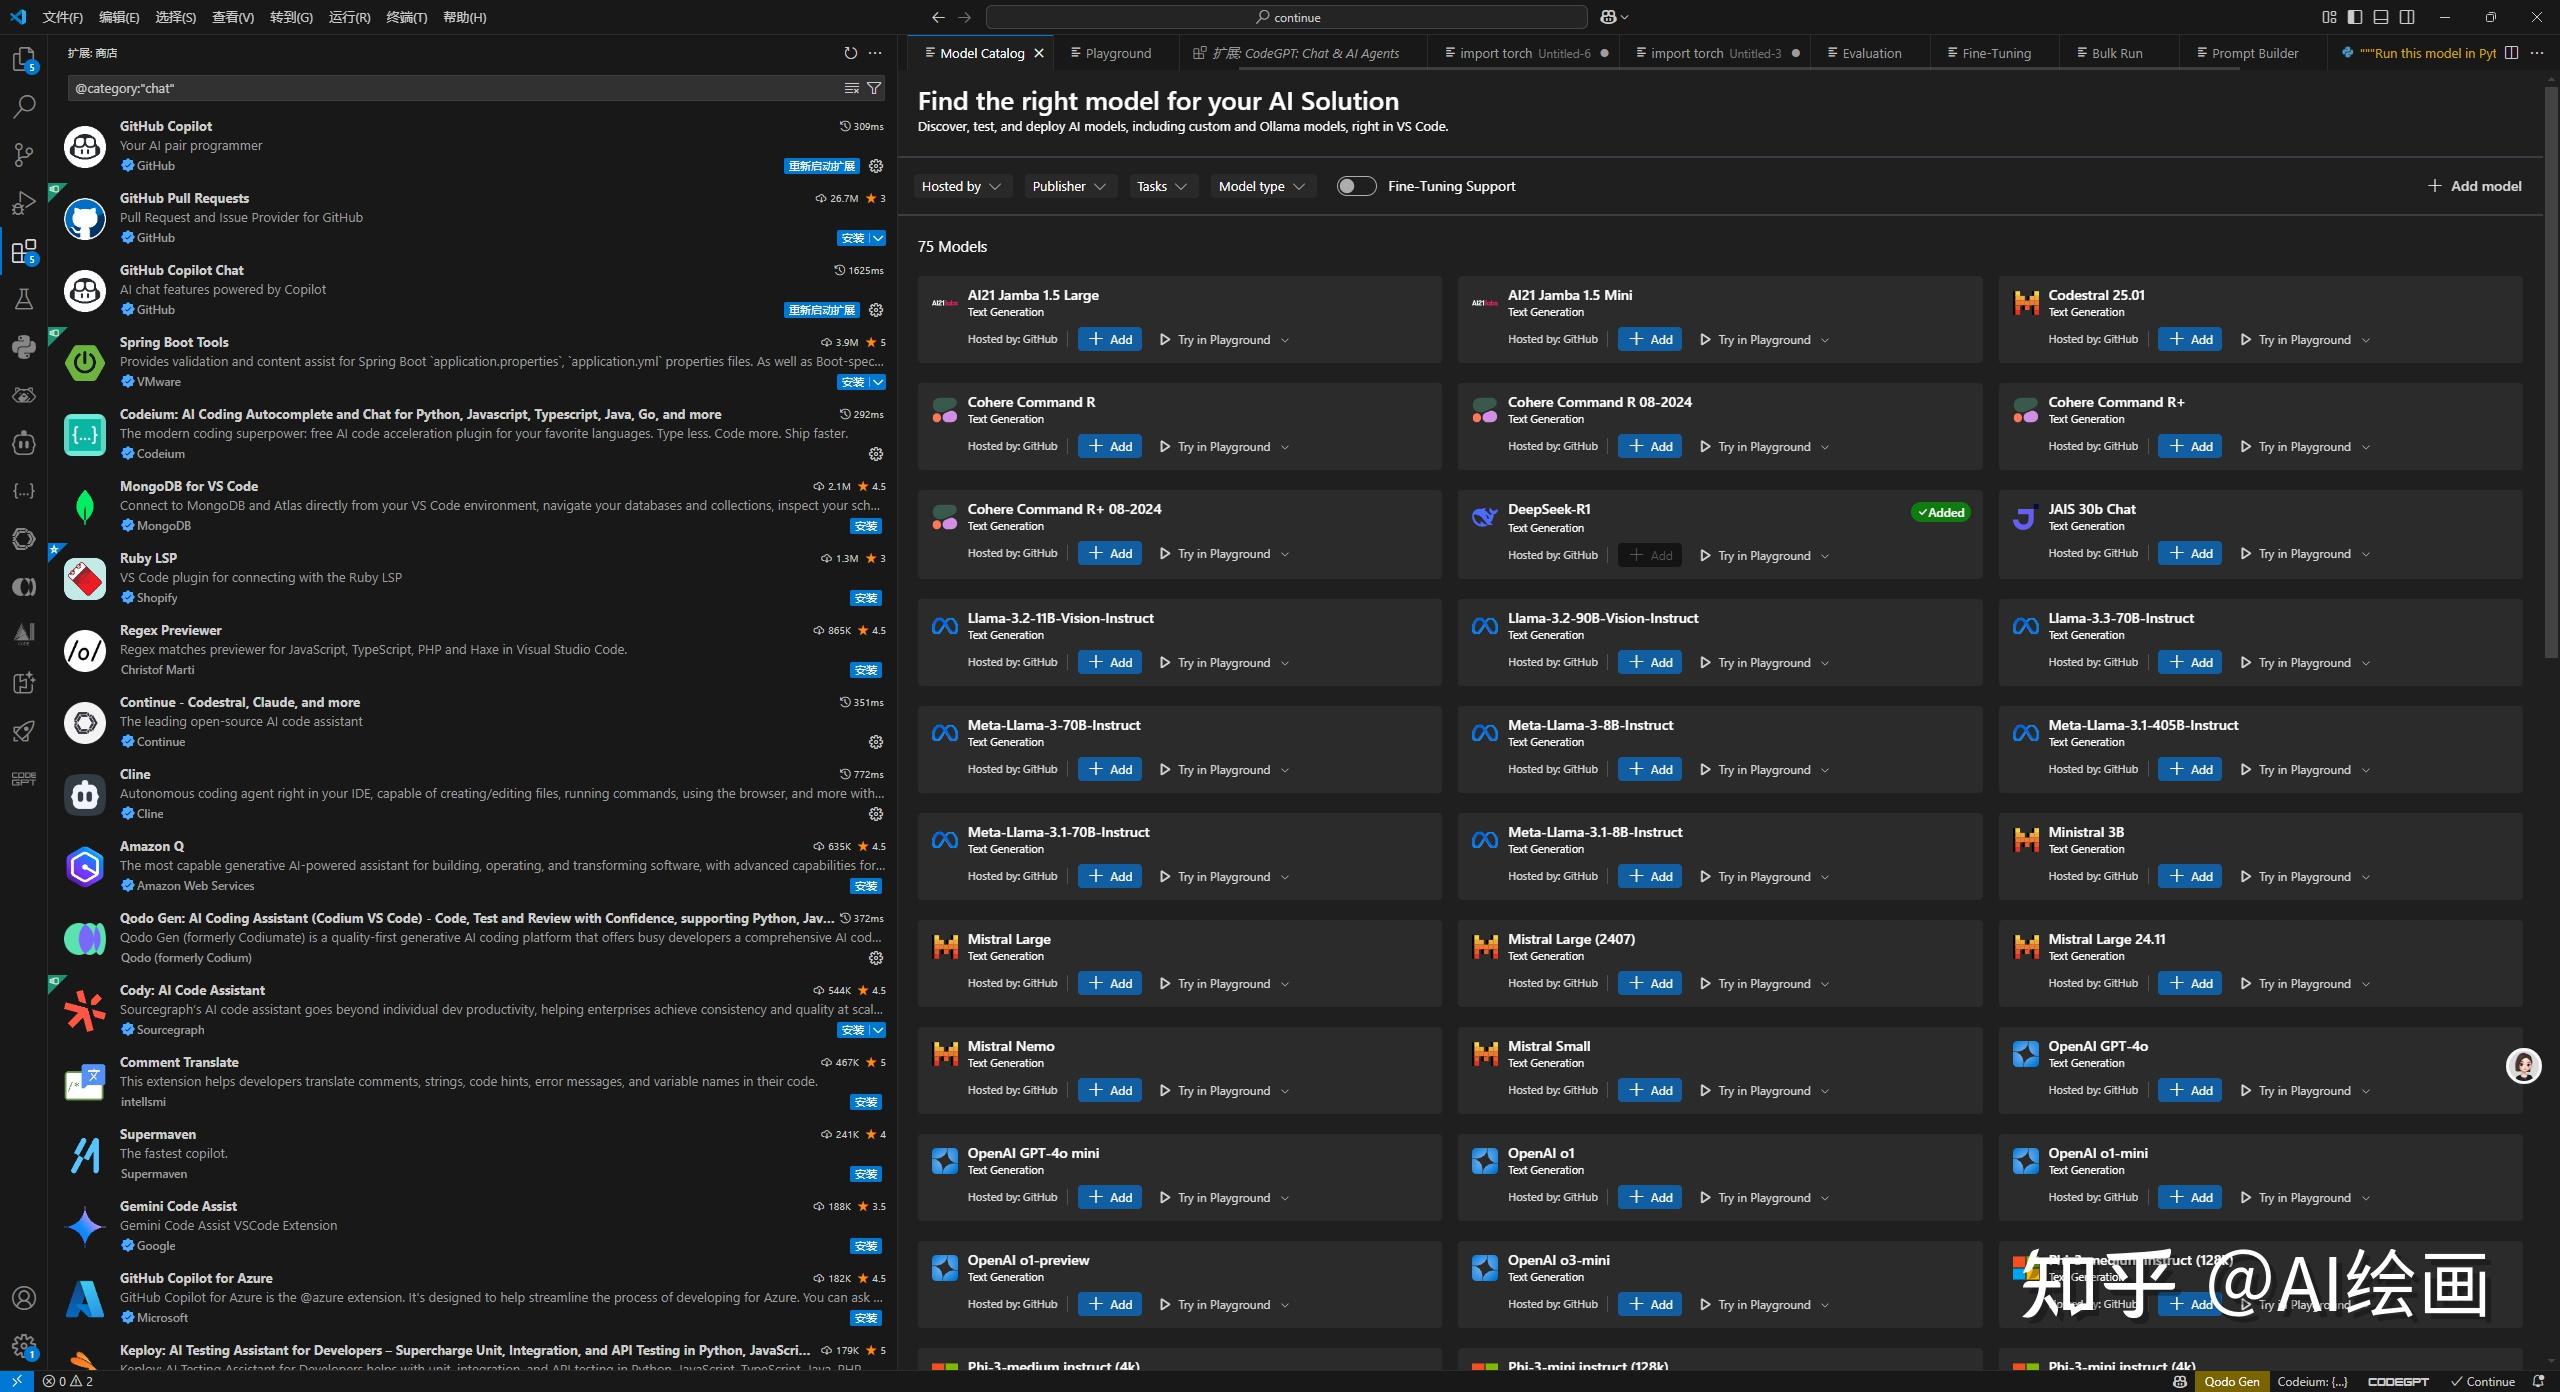This screenshot has width=2560, height=1392.
Task: Enable the Fine-Tuning Support toggle
Action: pos(1356,186)
